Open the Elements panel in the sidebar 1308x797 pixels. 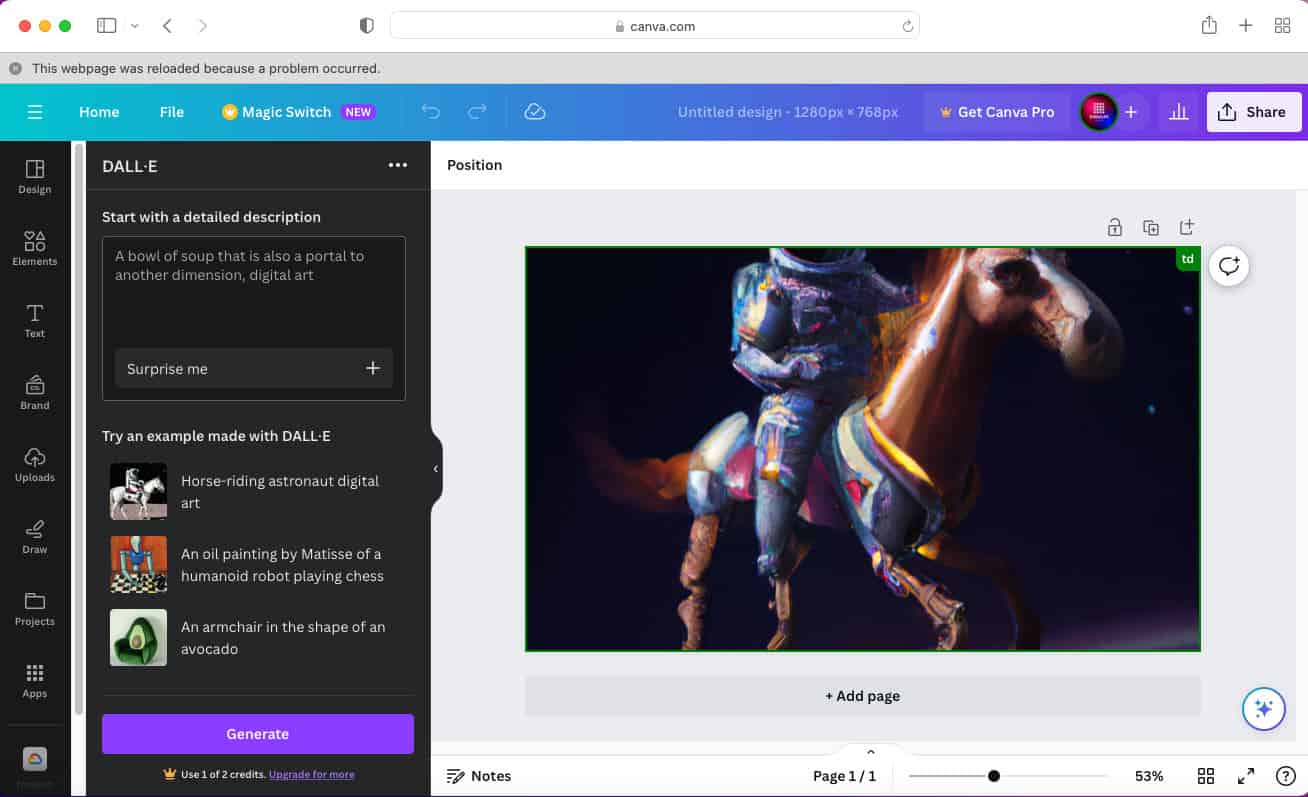pos(34,248)
